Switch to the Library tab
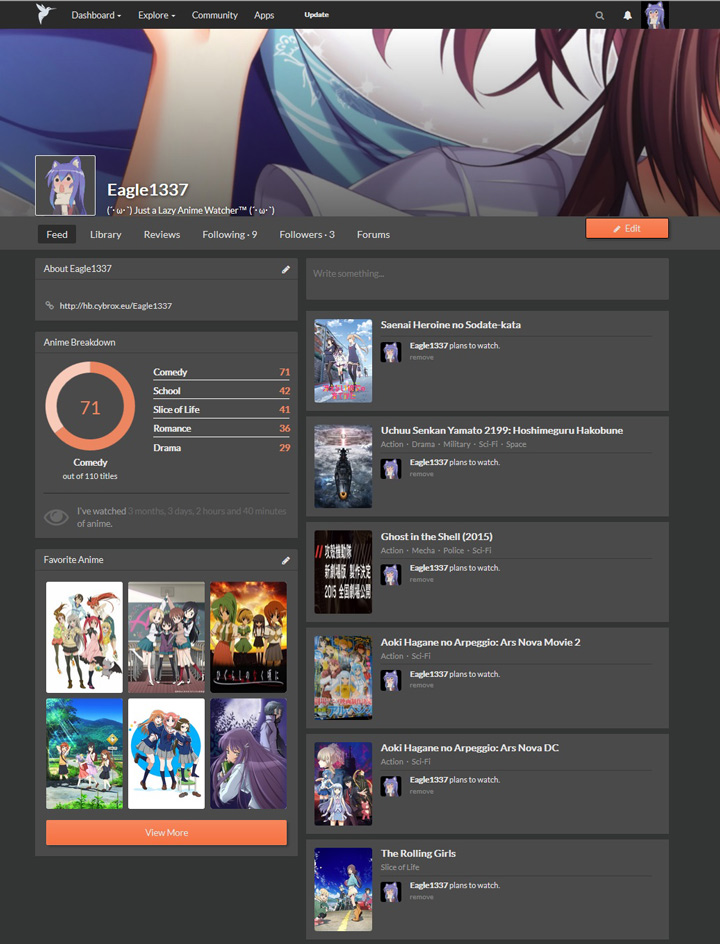Viewport: 720px width, 944px height. [x=105, y=234]
